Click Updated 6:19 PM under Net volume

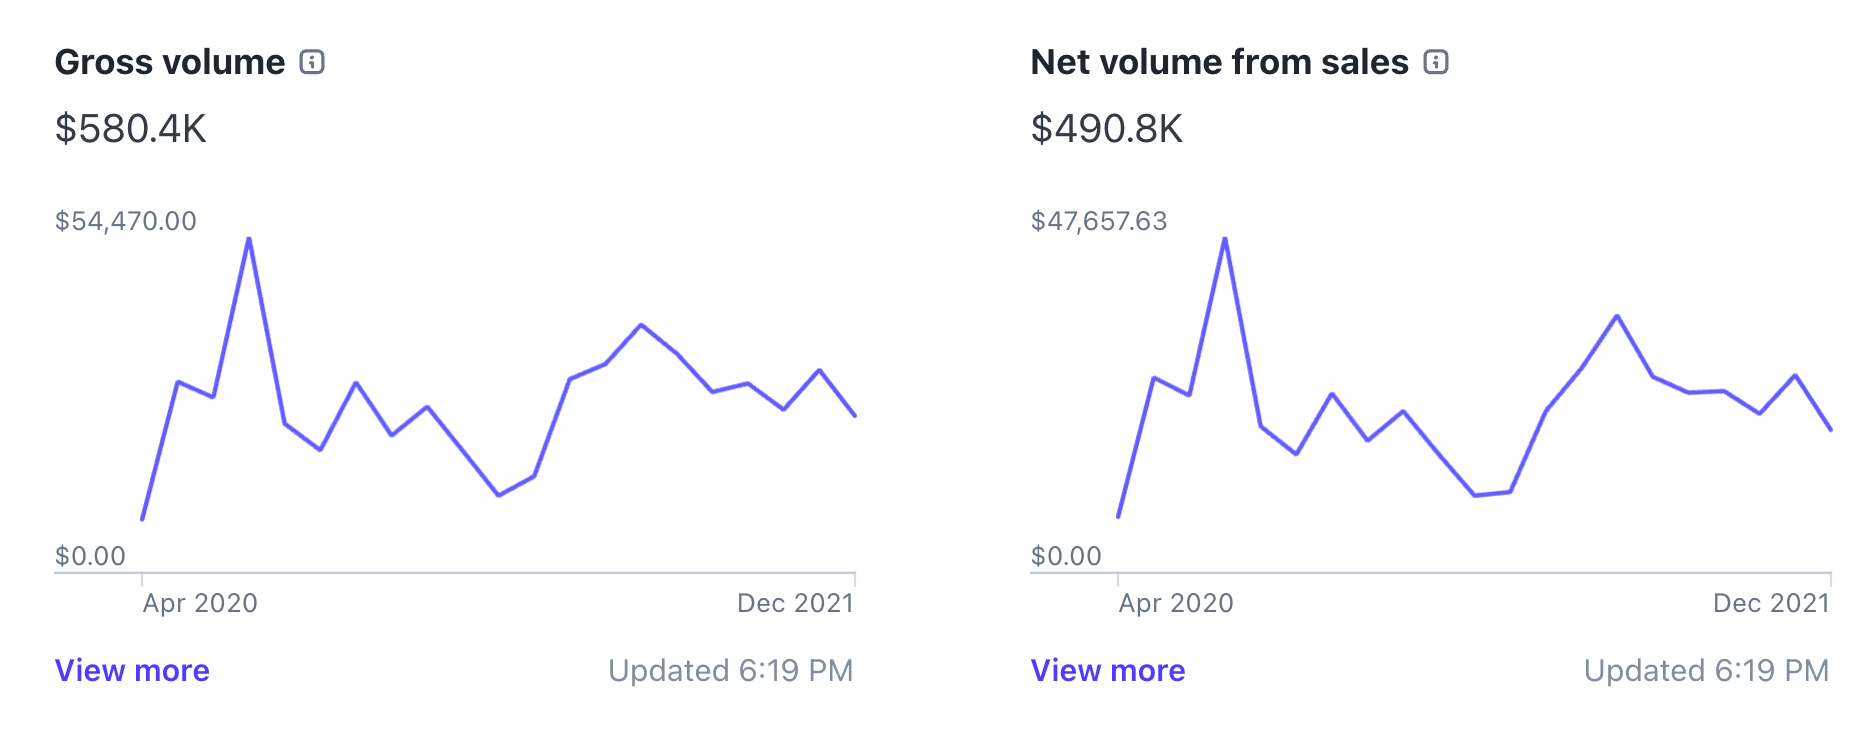tap(1706, 670)
